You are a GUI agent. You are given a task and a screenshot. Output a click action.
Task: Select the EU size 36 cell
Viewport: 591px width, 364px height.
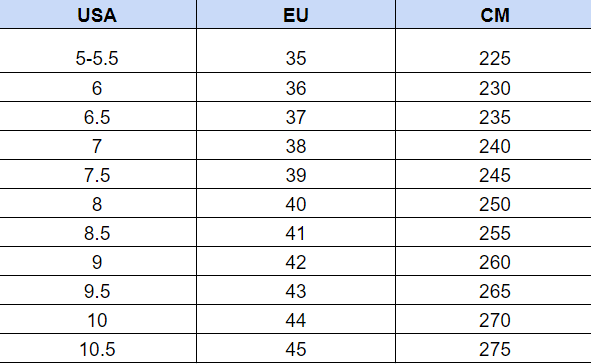(x=296, y=87)
